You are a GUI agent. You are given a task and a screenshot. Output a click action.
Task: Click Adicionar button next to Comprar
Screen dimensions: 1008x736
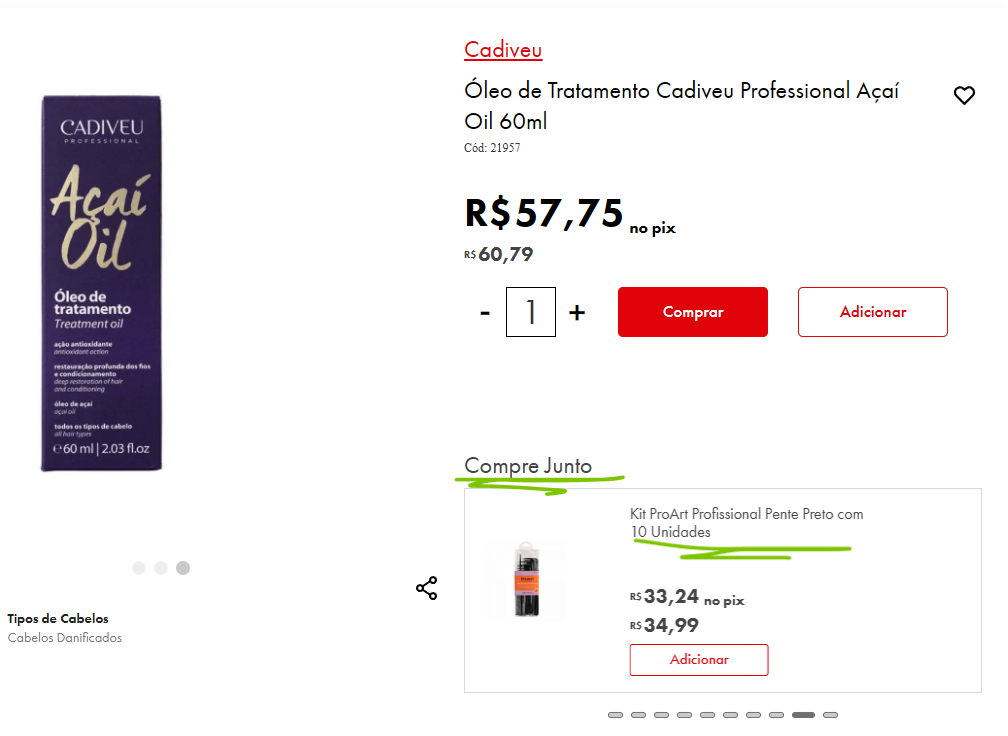click(x=872, y=312)
